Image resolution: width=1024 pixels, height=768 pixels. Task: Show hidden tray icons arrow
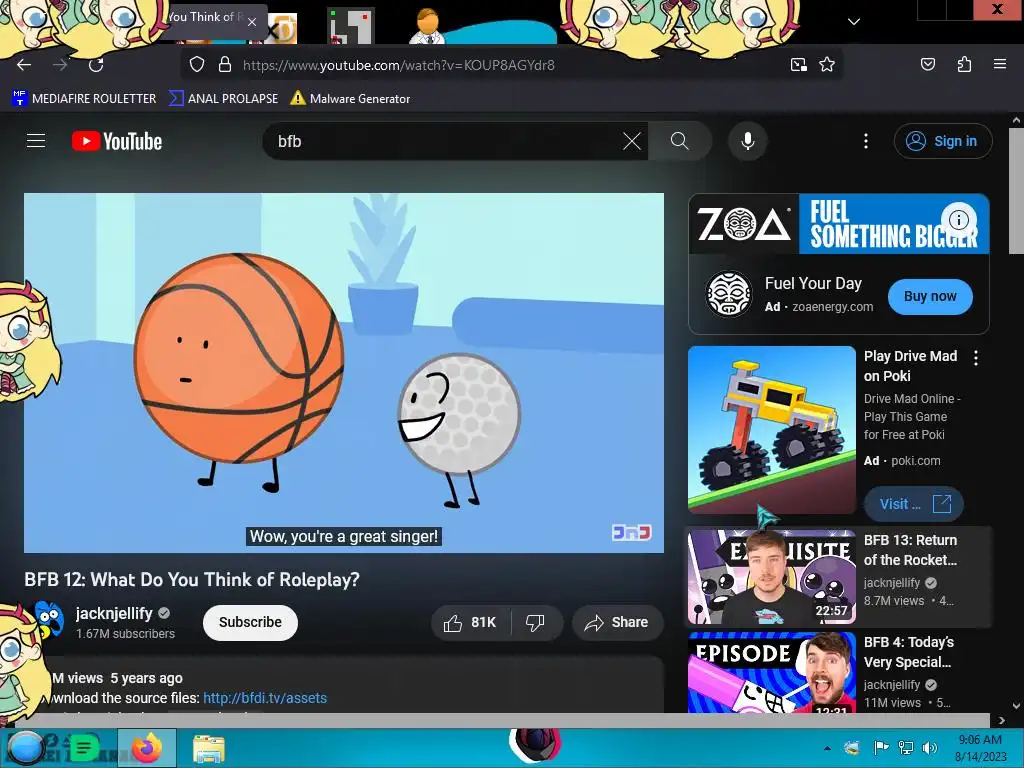(827, 748)
